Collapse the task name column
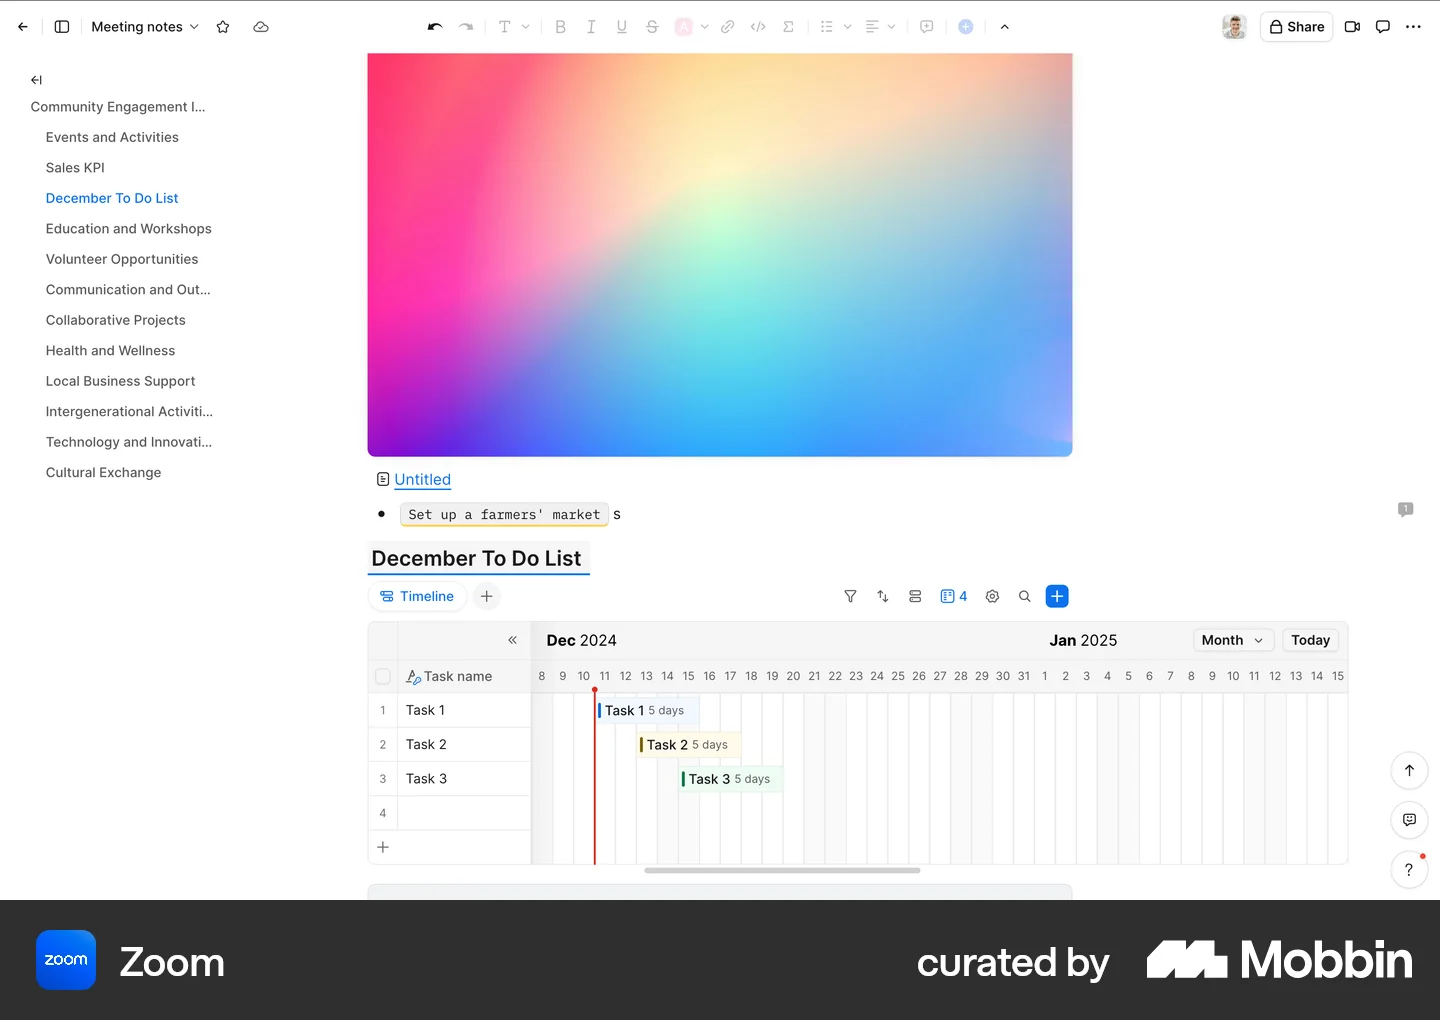This screenshot has width=1440, height=1020. [512, 640]
